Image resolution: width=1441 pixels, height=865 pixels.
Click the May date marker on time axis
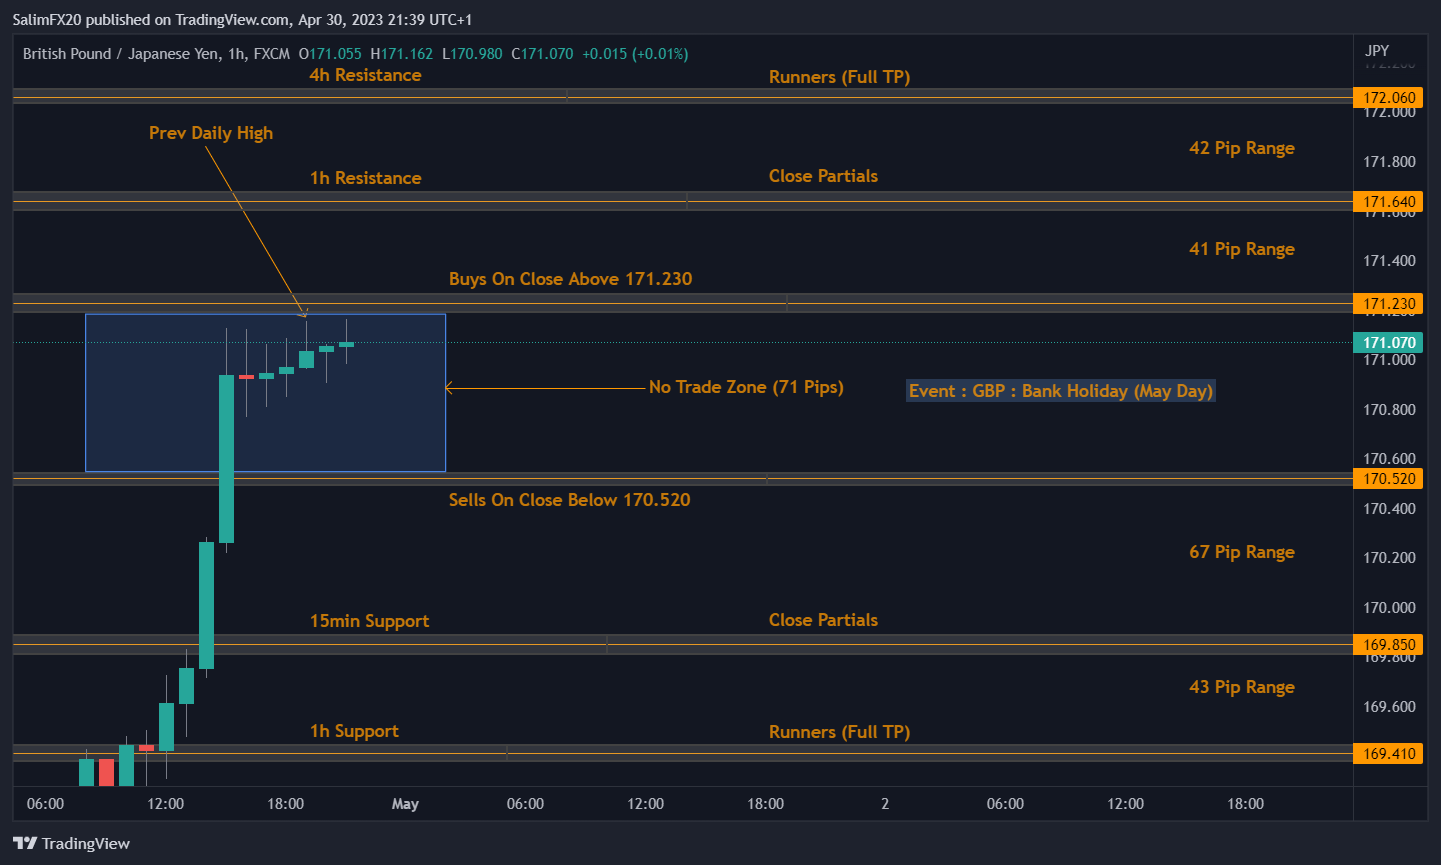[x=405, y=804]
